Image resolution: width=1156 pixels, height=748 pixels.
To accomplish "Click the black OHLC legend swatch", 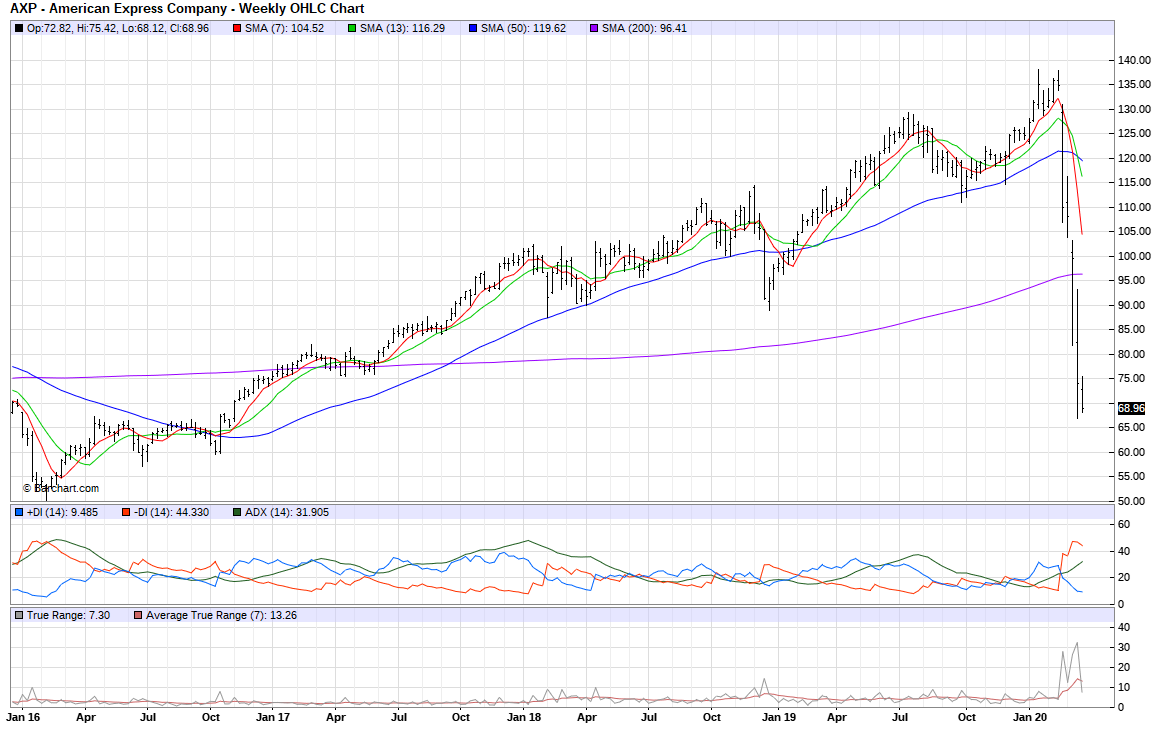I will point(18,29).
